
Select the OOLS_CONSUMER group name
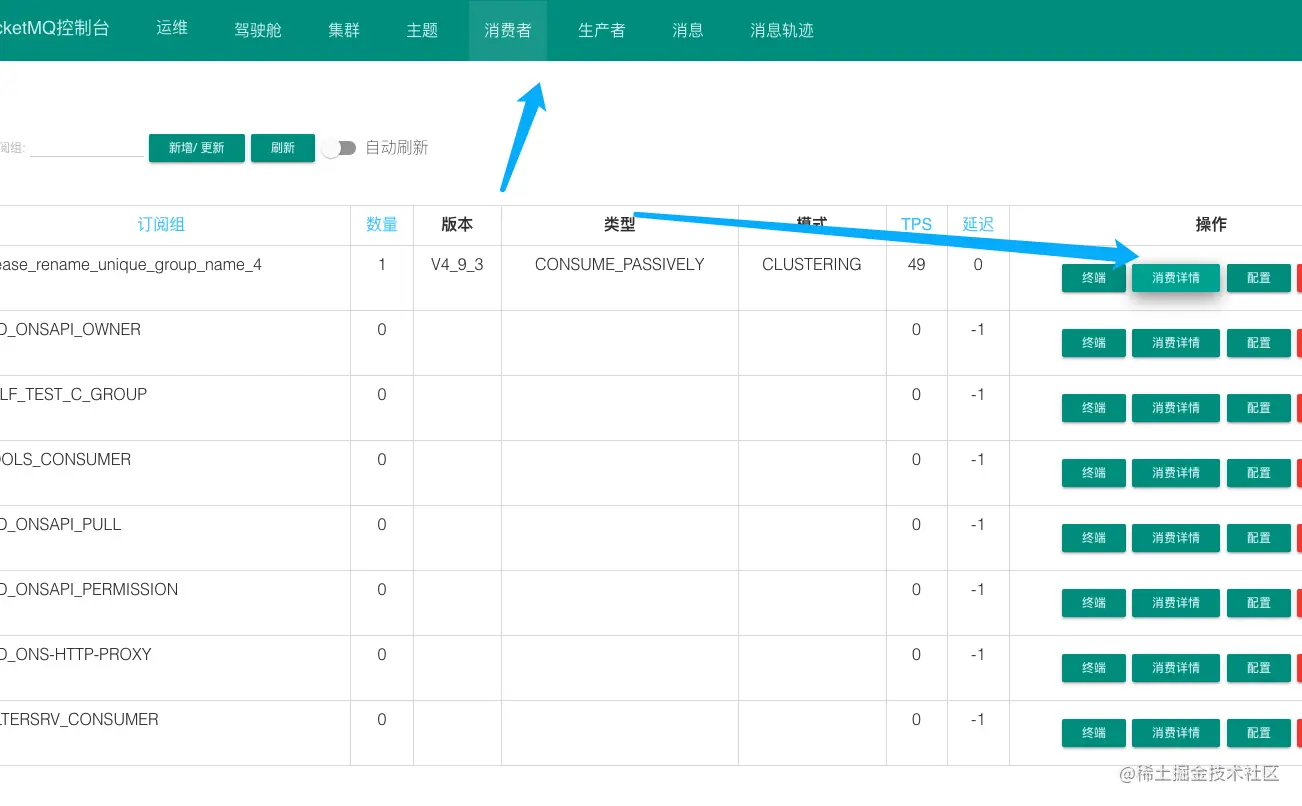click(x=65, y=460)
